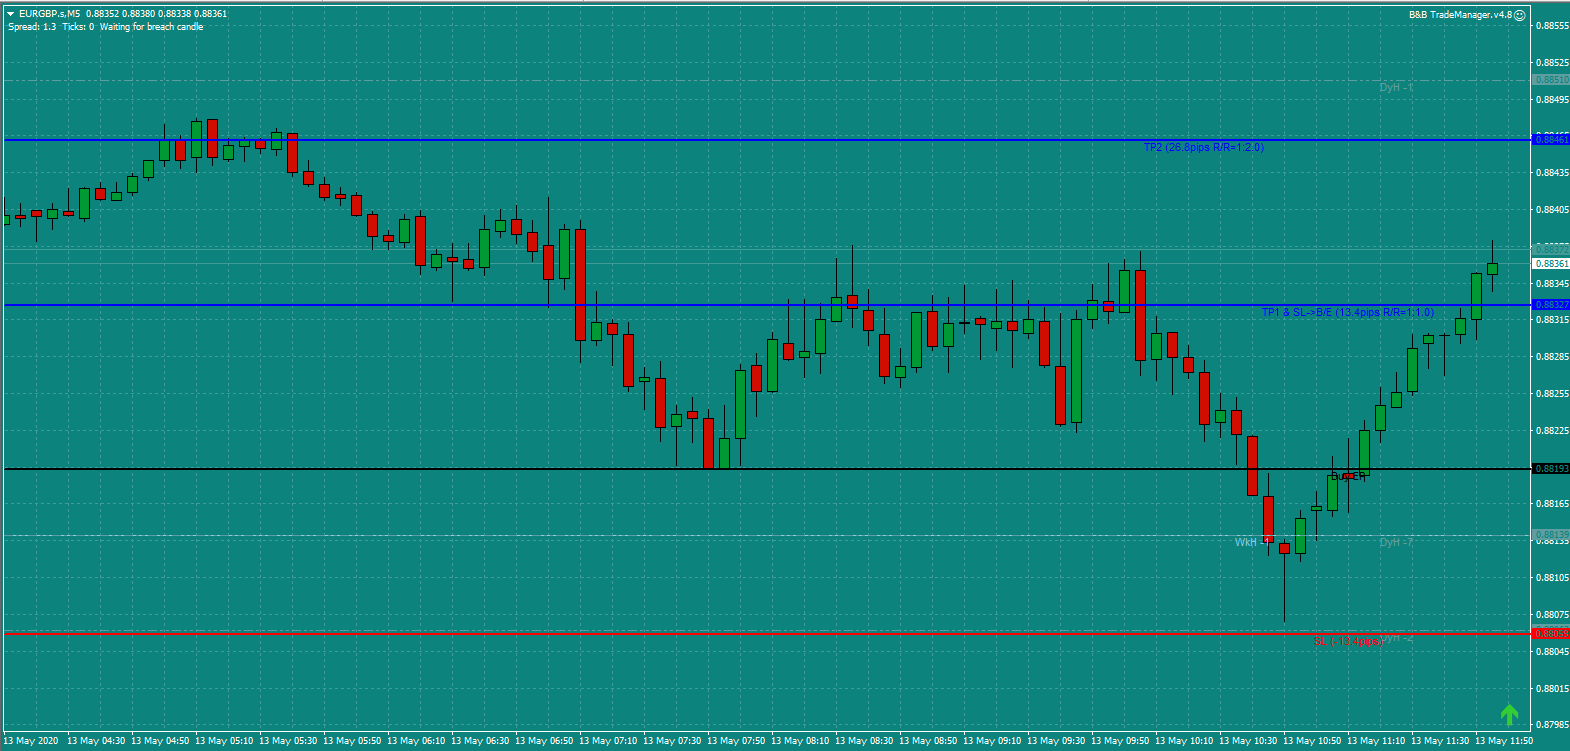Click the DyH -7 level label
1570x751 pixels.
pyautogui.click(x=1396, y=542)
